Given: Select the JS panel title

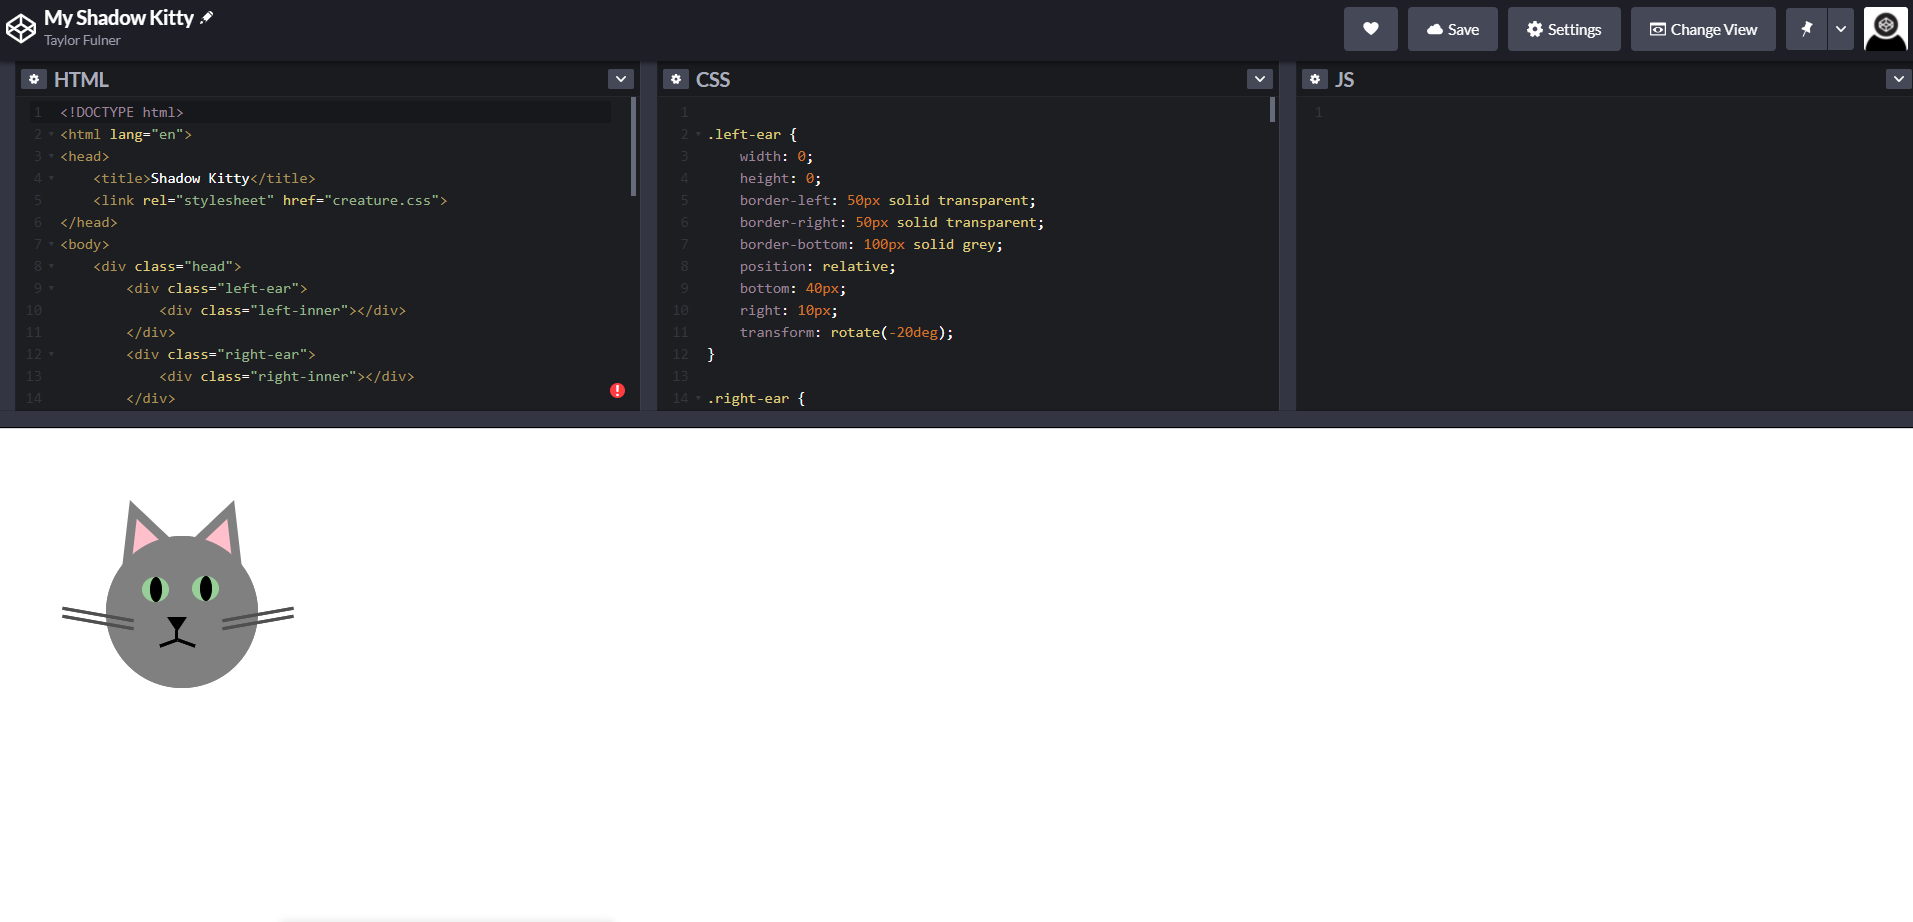Looking at the screenshot, I should 1345,79.
